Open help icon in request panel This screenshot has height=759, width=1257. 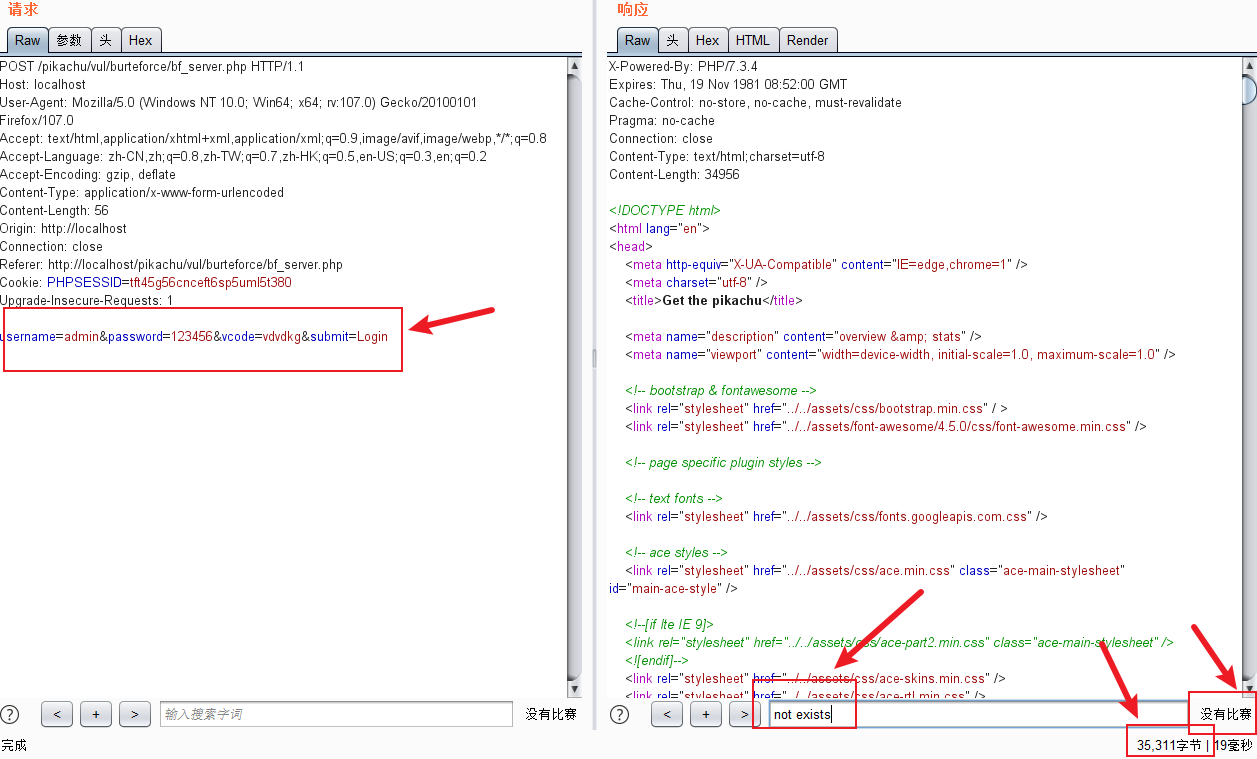(10, 714)
